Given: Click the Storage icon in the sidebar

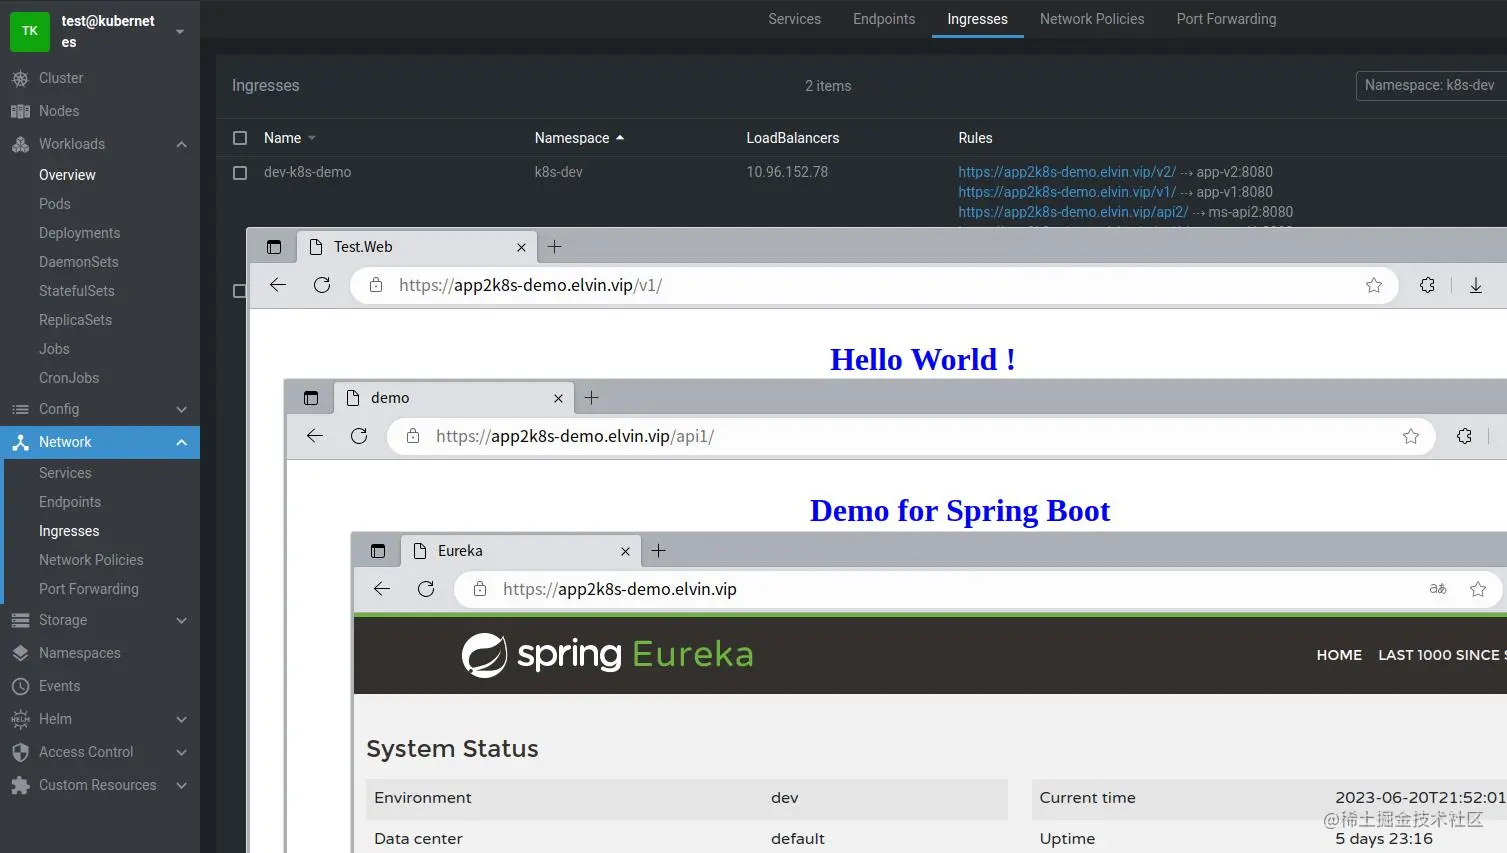Looking at the screenshot, I should [x=20, y=620].
